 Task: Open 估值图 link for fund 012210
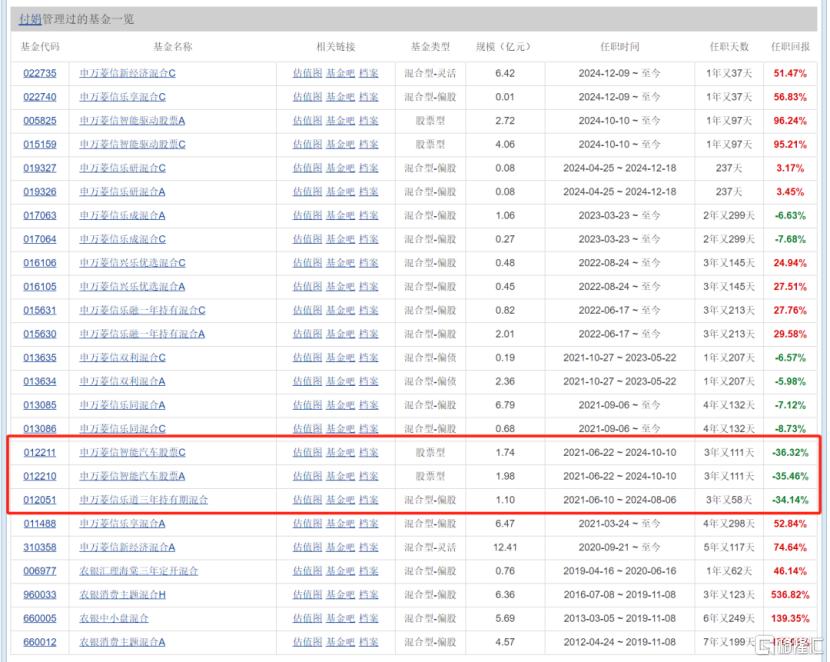click(308, 476)
